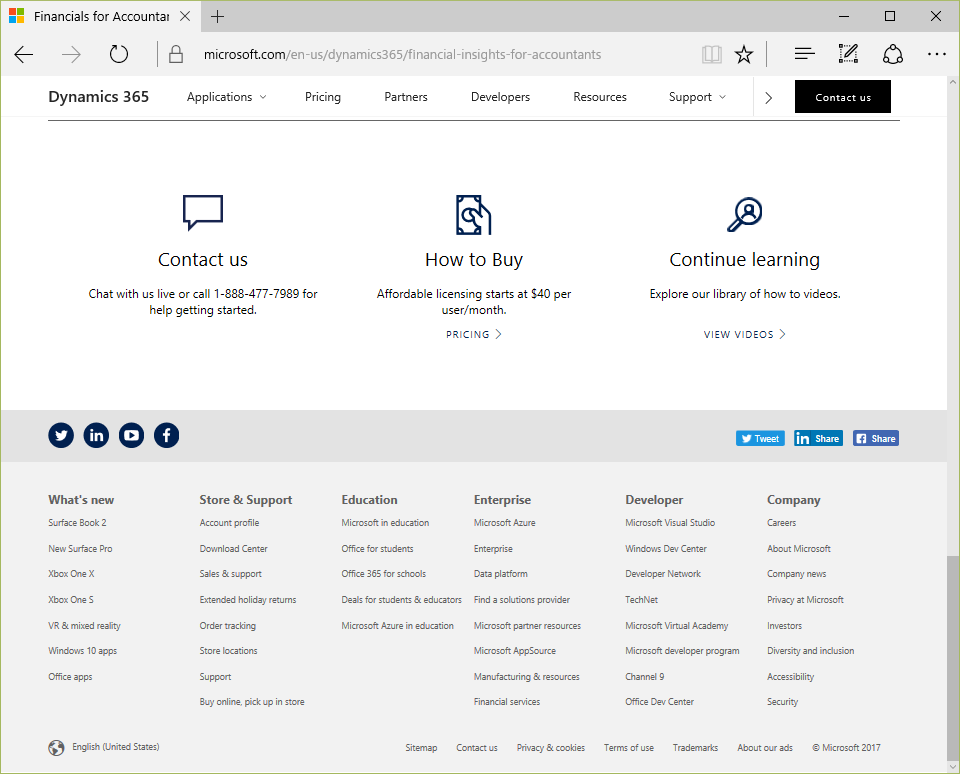Open a new browser tab

pos(217,17)
